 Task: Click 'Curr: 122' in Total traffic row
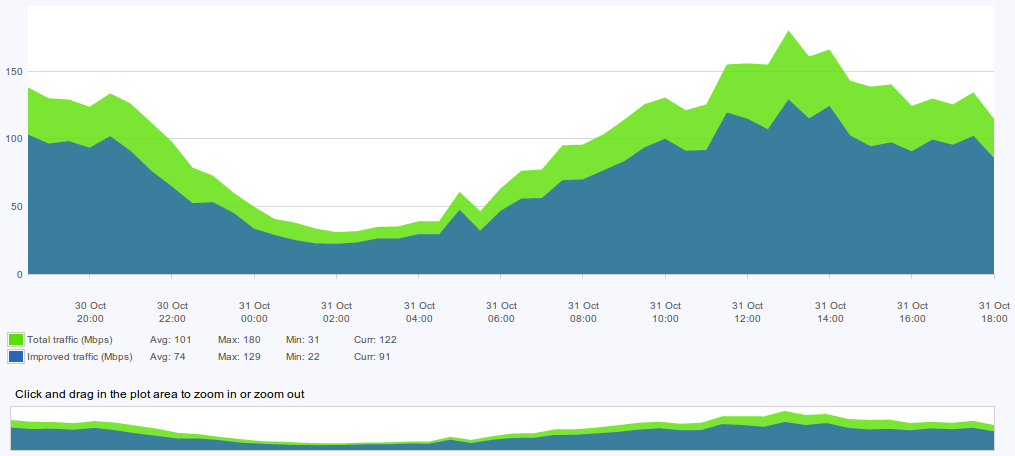[375, 339]
